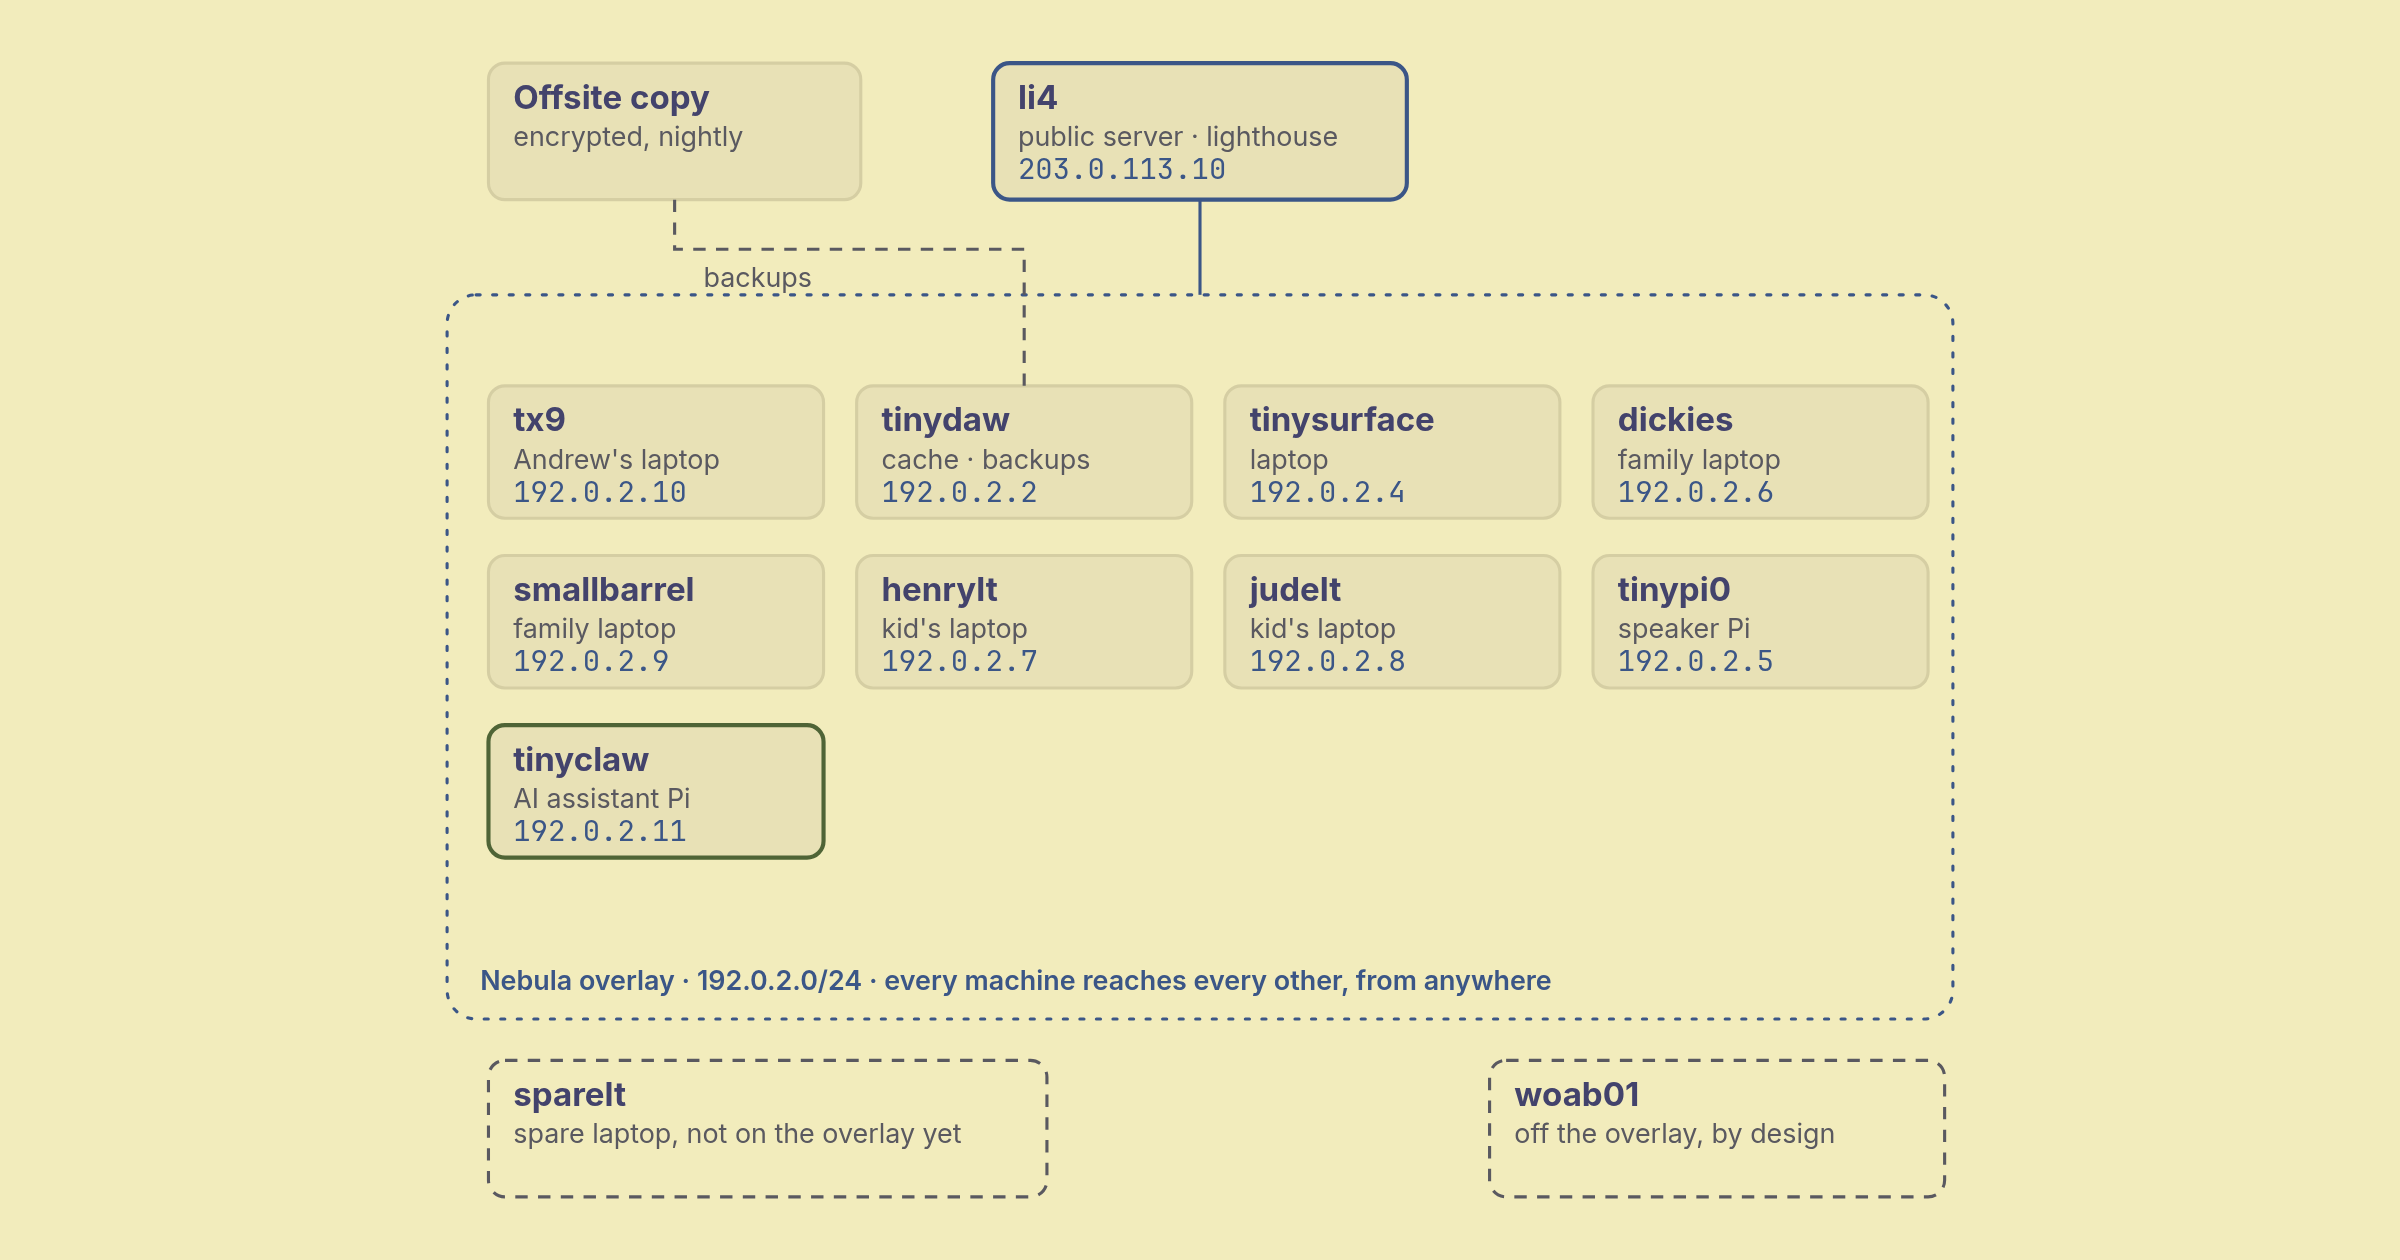2400x1260 pixels.
Task: Click the 'cache · backups' description
Action: (x=985, y=460)
